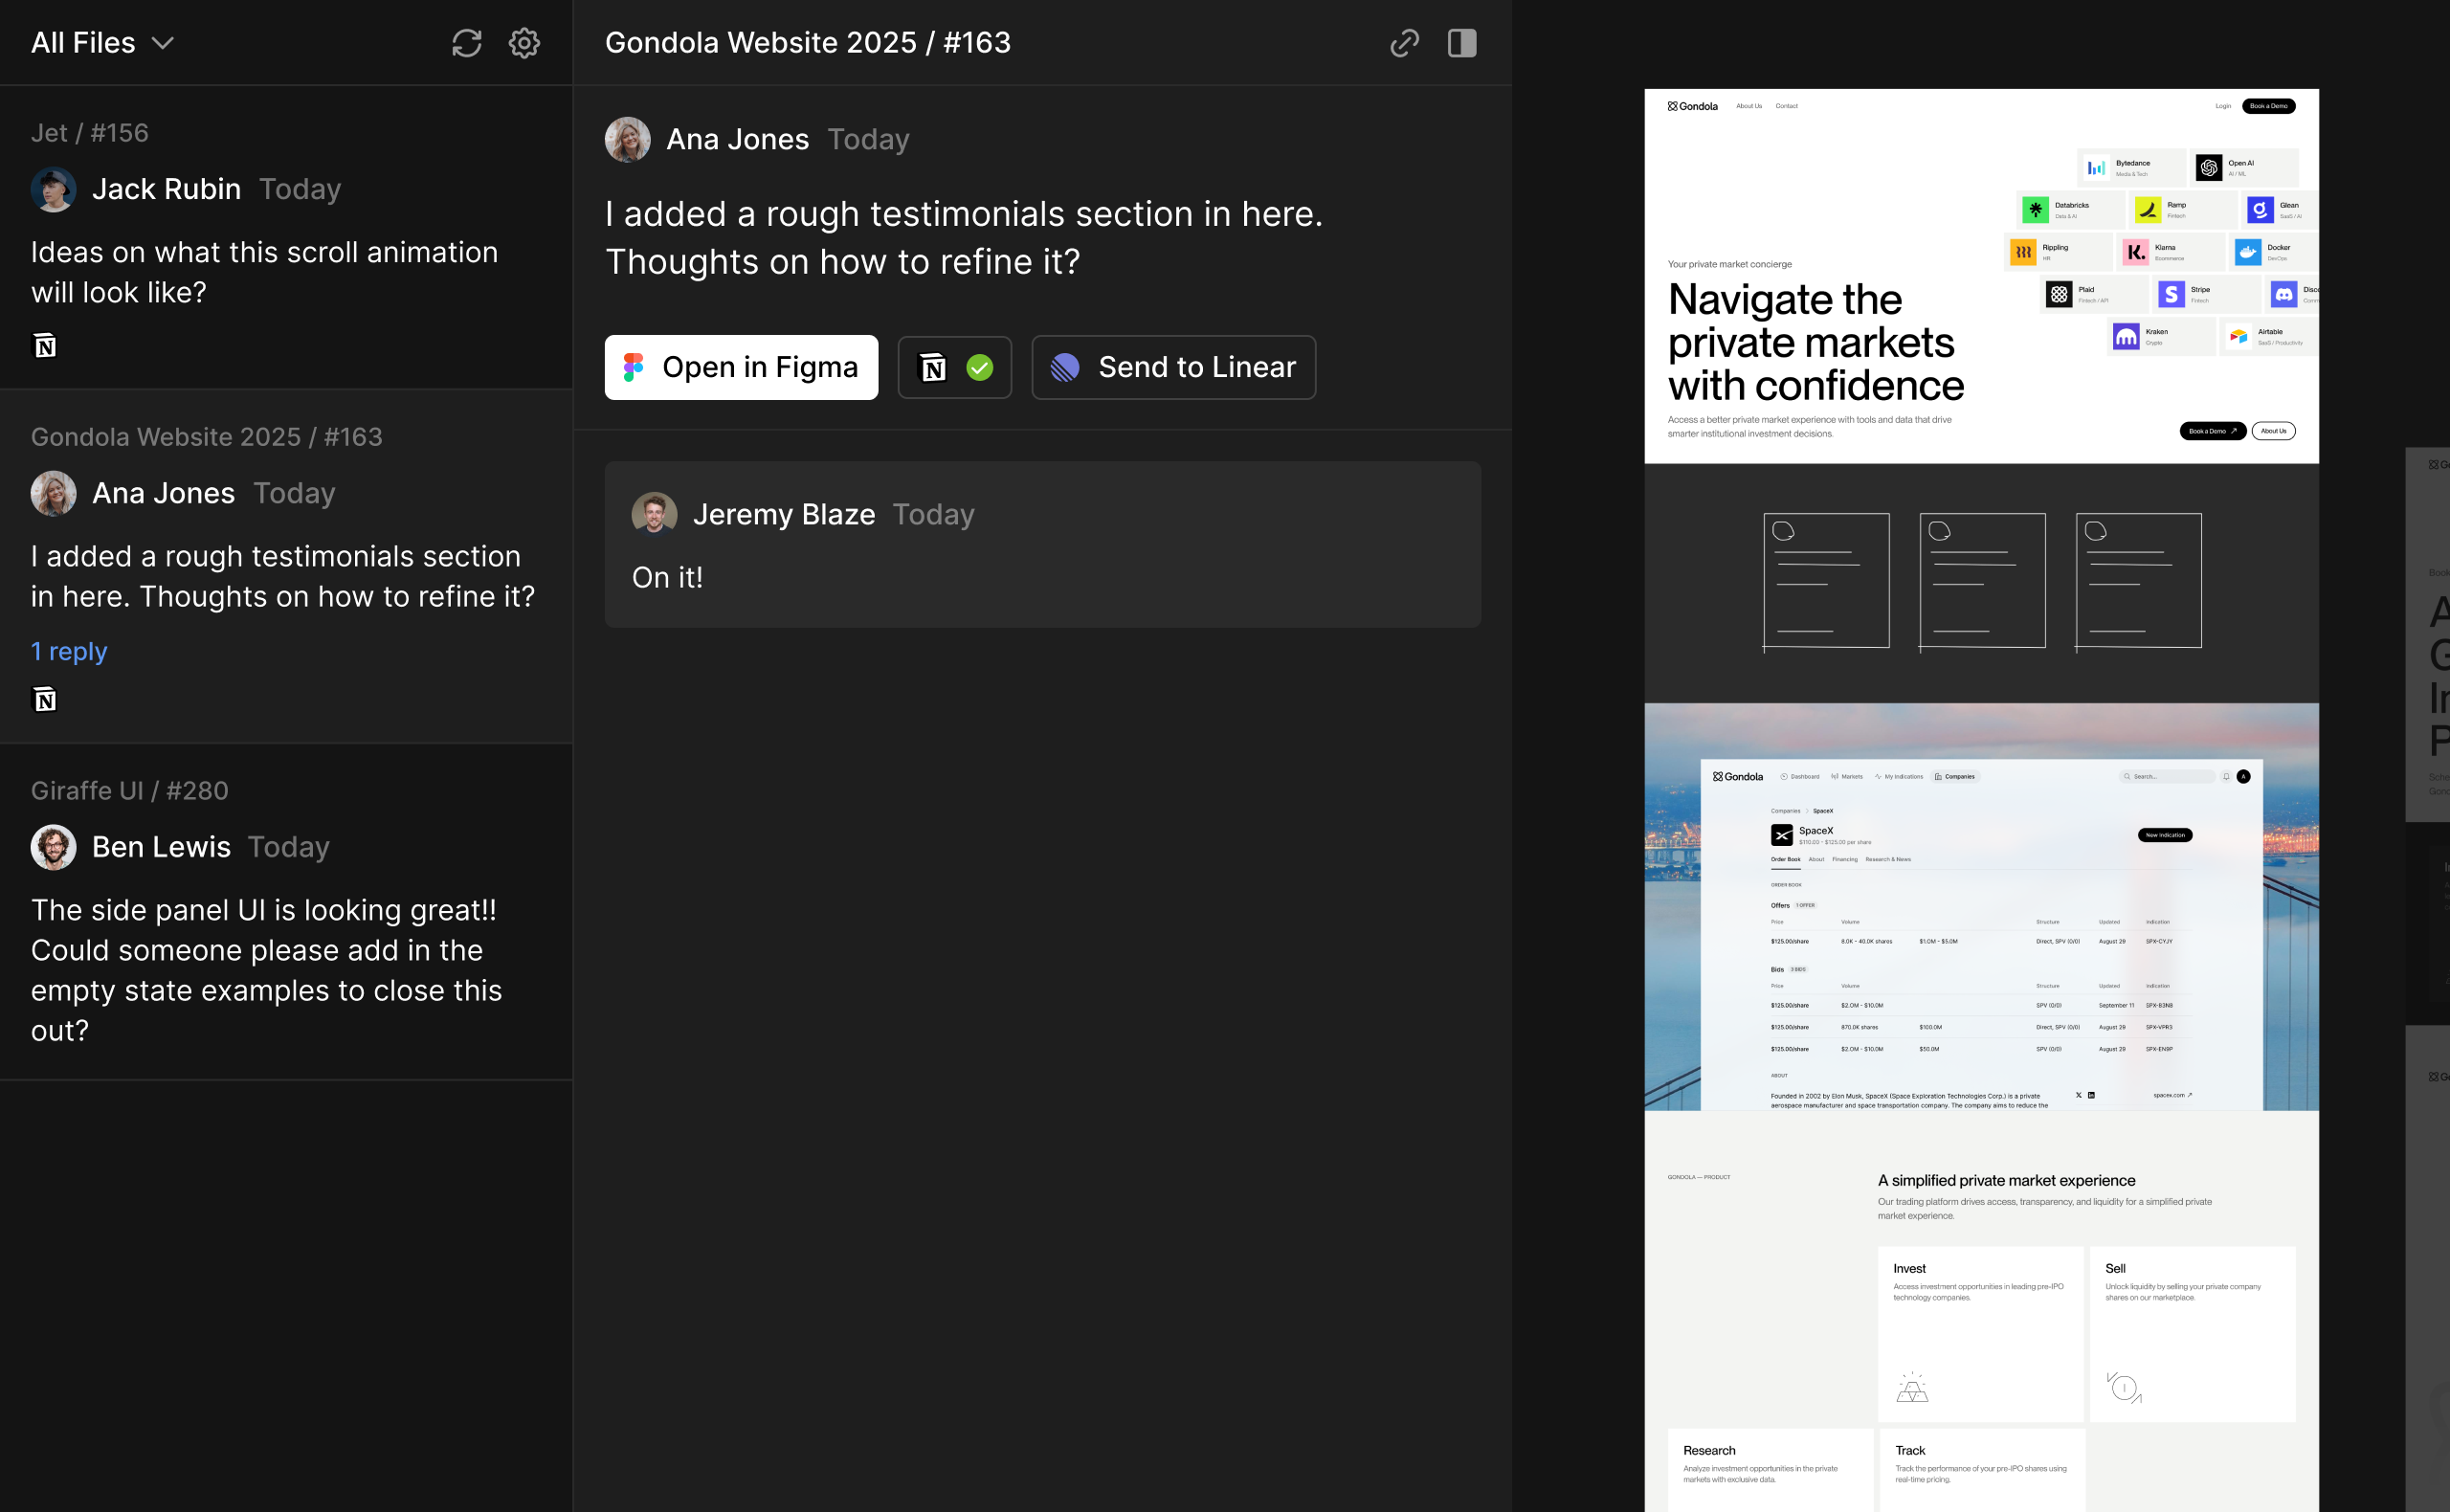This screenshot has width=2450, height=1512.
Task: Click the first testimonial wireframe card
Action: (1825, 581)
